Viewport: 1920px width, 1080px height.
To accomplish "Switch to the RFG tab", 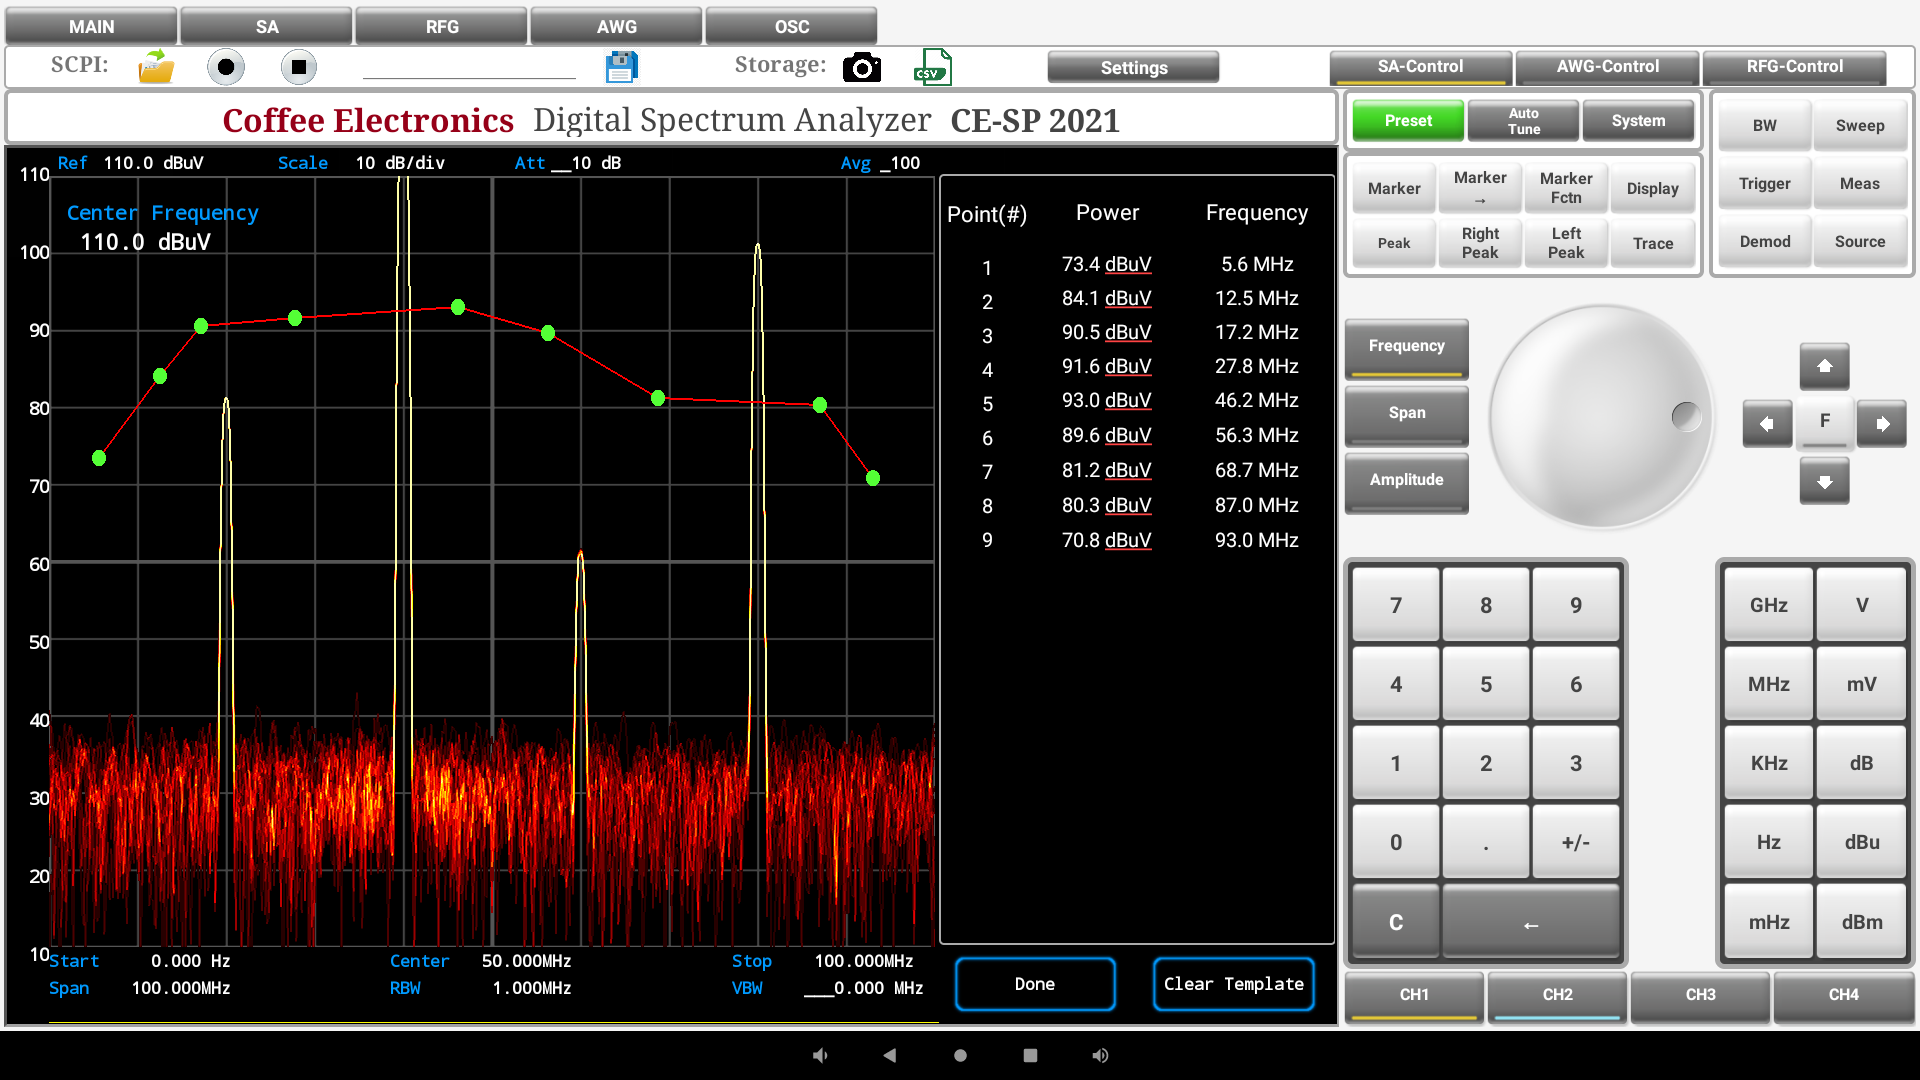I will (442, 27).
